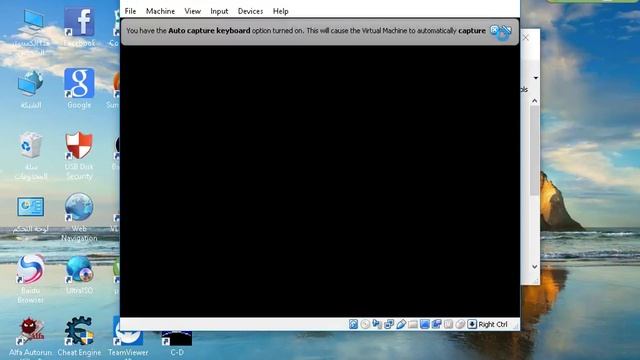Click the network adapters status icon
The height and width of the screenshot is (360, 640).
(x=389, y=324)
